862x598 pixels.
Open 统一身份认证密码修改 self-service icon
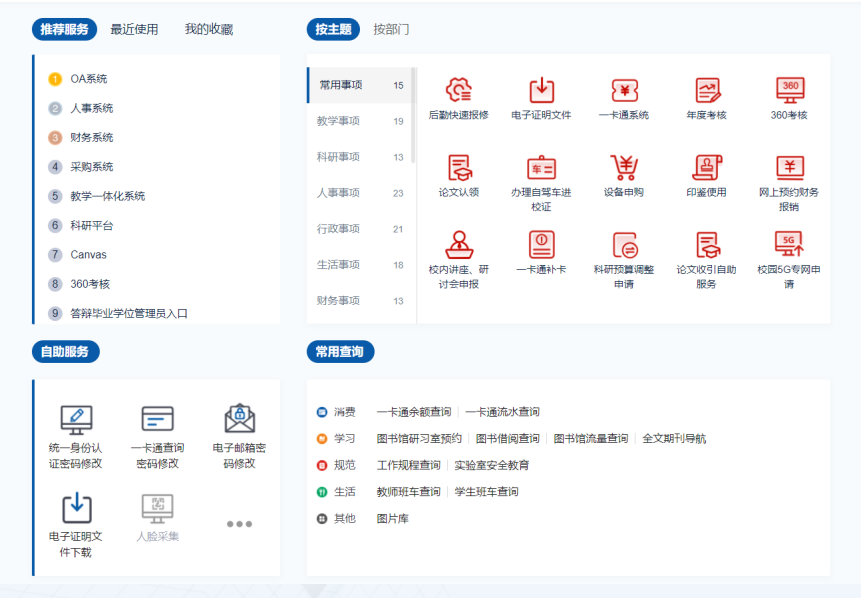click(76, 420)
